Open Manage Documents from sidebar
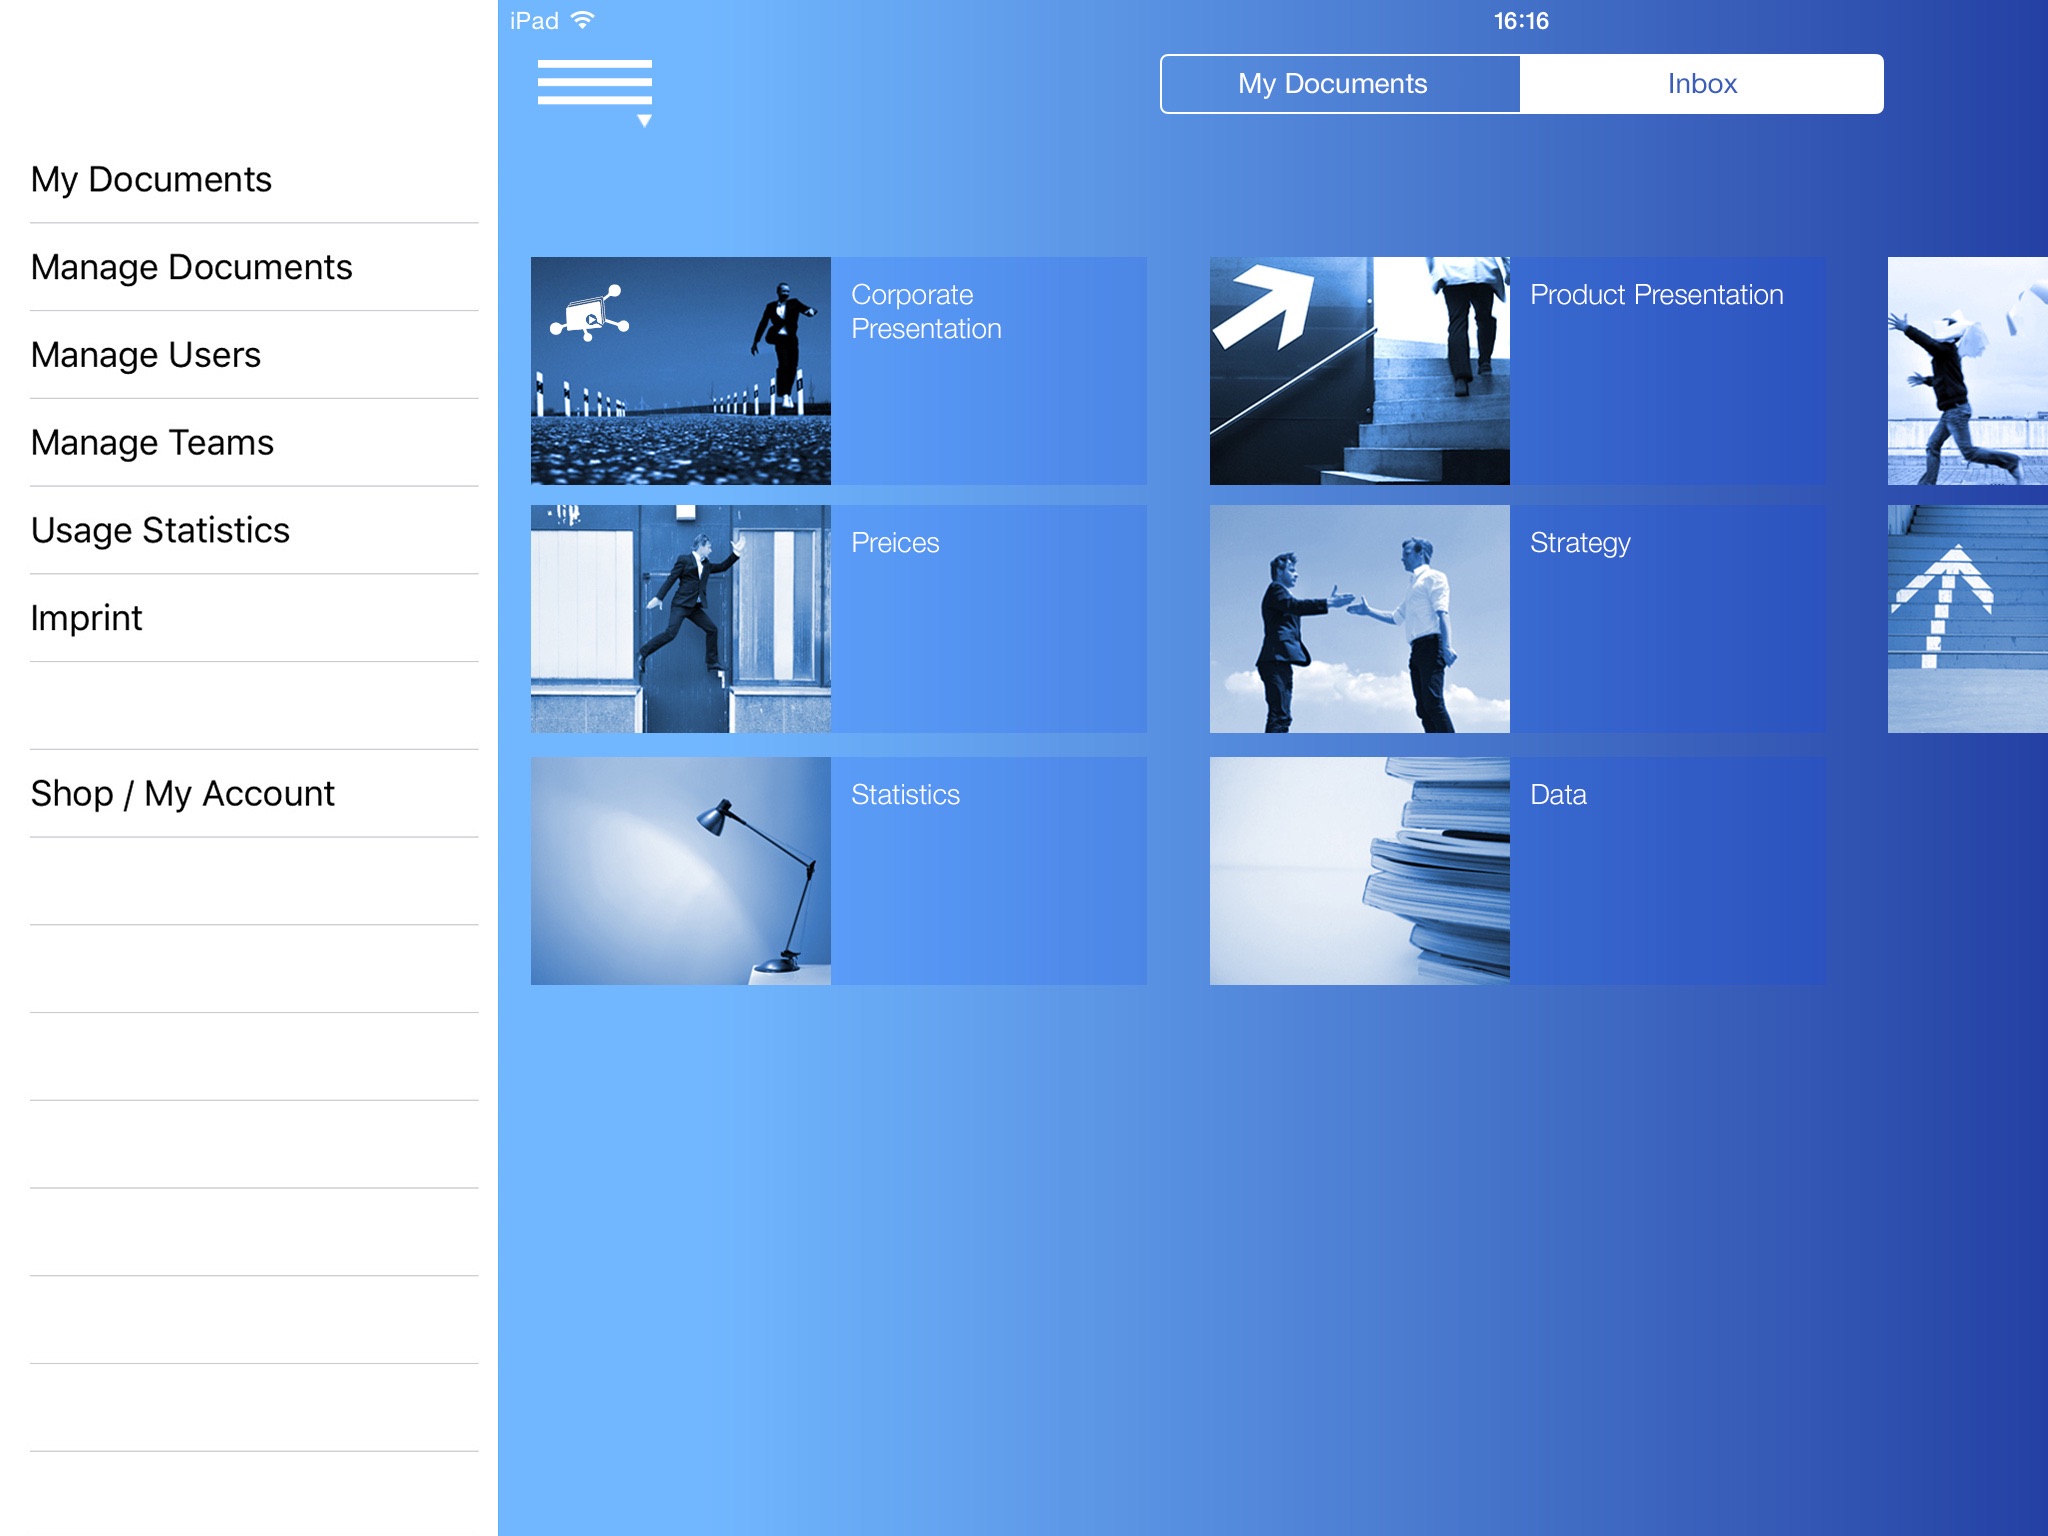Image resolution: width=2048 pixels, height=1536 pixels. coord(191,267)
